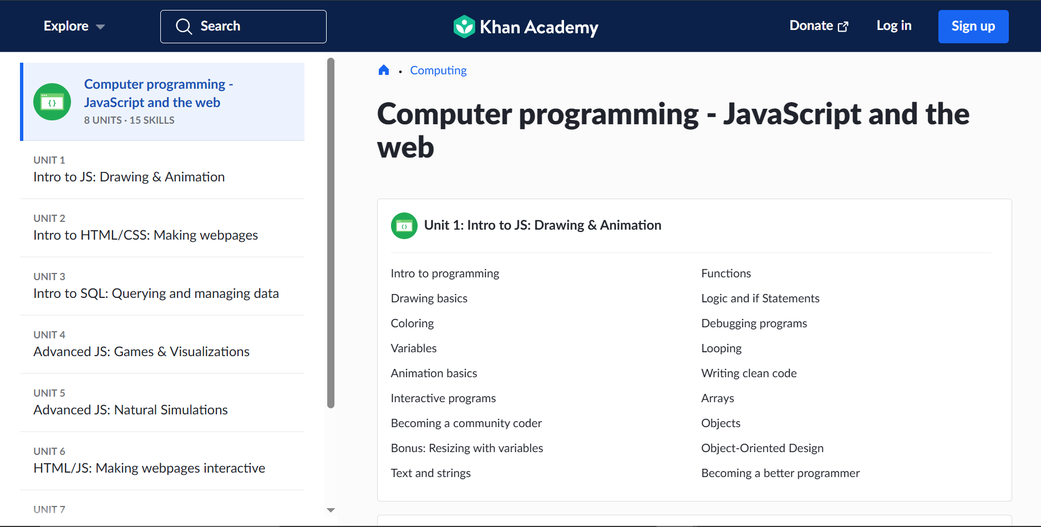Open Unit 4 Advanced JS: Games & Visualizations

coord(162,344)
